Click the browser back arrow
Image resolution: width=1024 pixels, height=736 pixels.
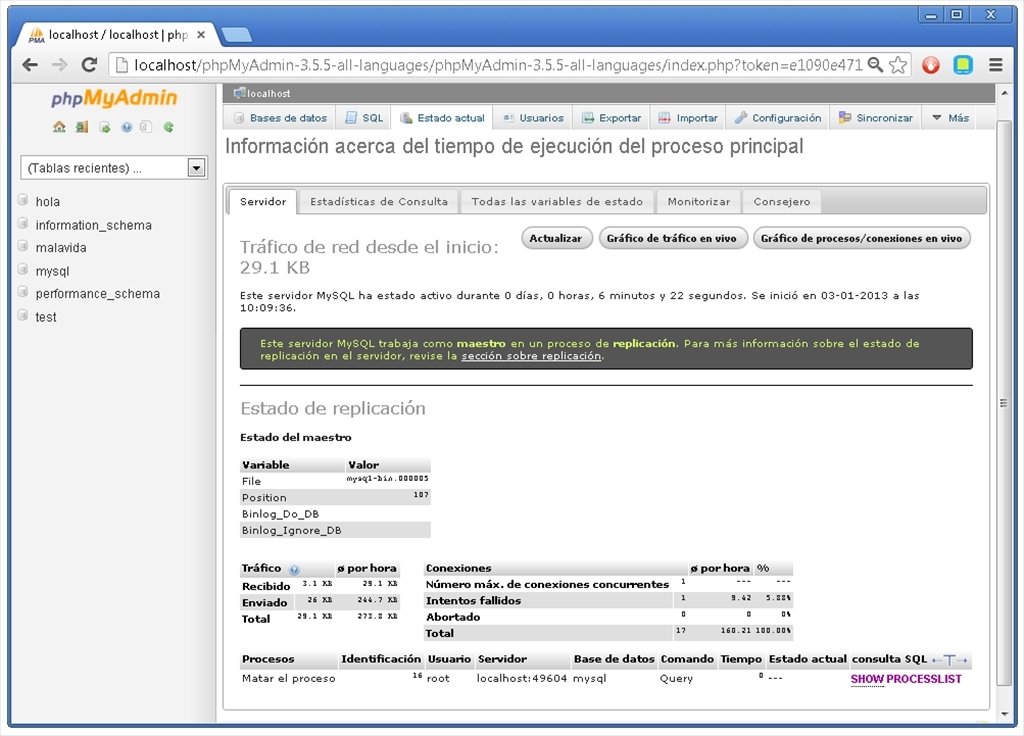pos(30,65)
